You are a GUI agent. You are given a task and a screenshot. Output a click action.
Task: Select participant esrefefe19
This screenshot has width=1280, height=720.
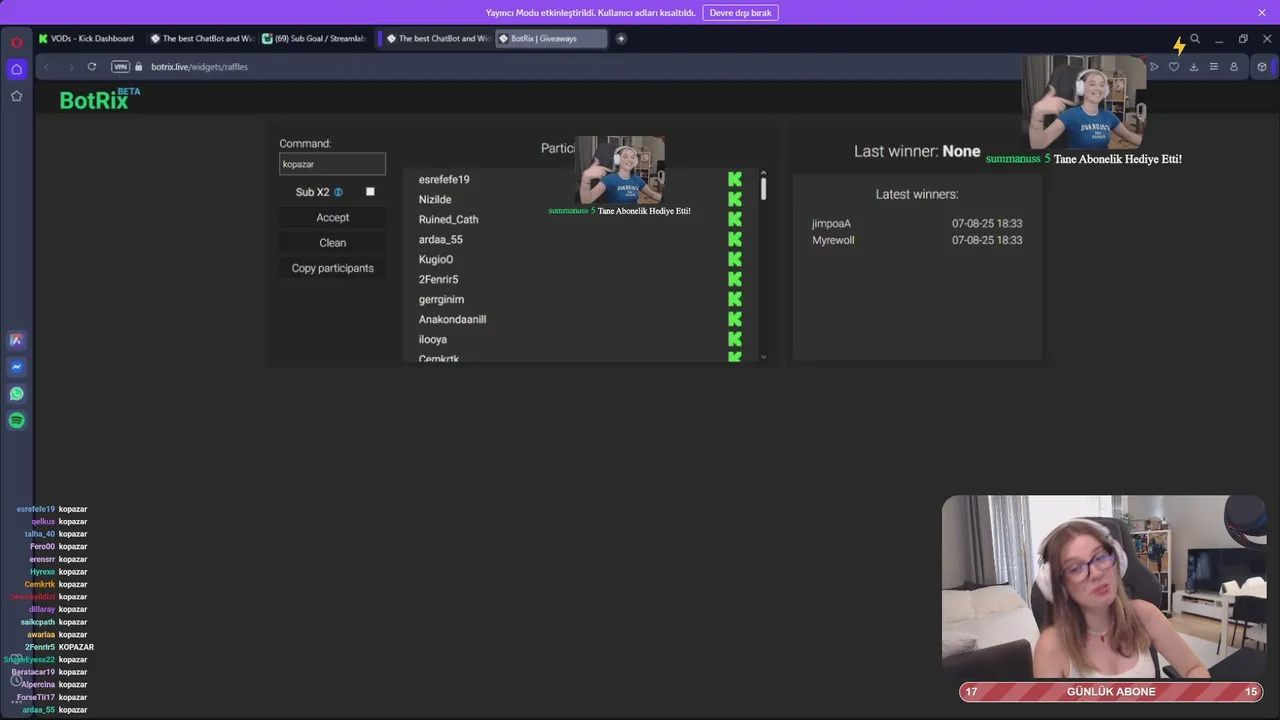[x=444, y=180]
